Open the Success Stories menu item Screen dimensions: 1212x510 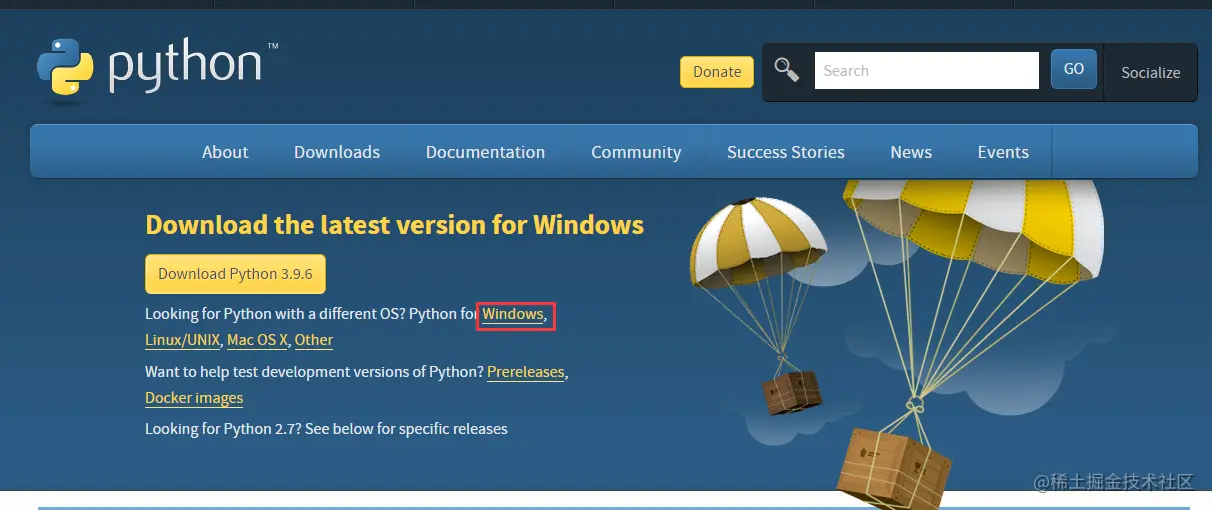[x=786, y=152]
